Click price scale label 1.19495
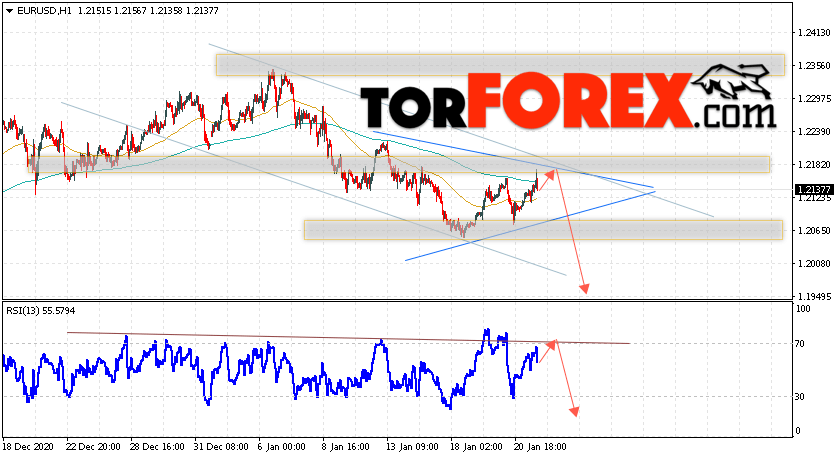 (814, 297)
